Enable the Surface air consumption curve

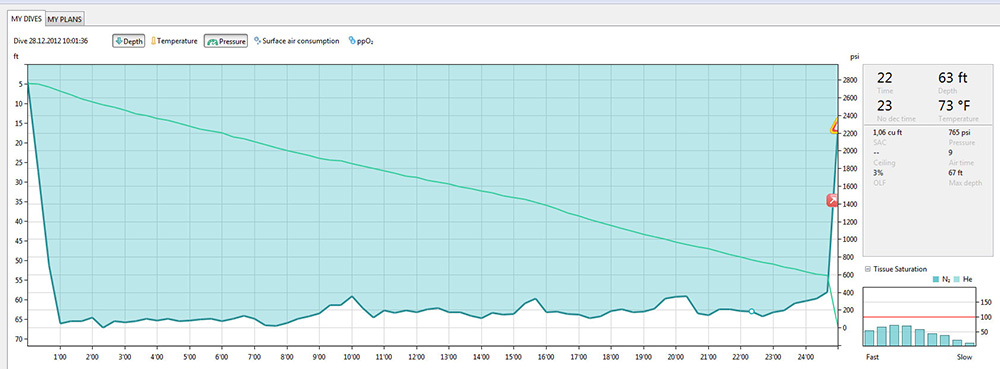click(x=297, y=41)
